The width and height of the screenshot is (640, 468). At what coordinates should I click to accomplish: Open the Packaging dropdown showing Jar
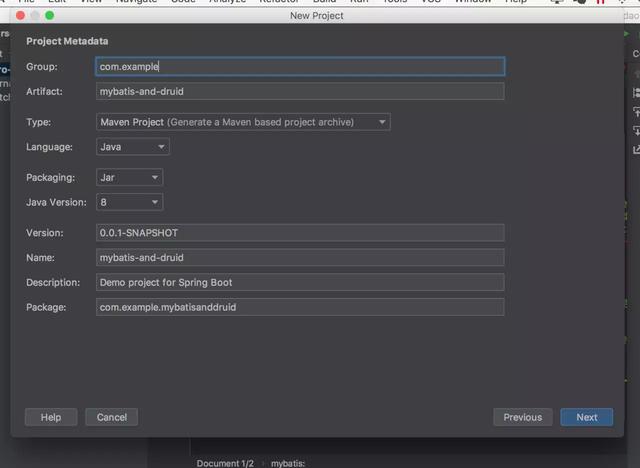tap(130, 177)
